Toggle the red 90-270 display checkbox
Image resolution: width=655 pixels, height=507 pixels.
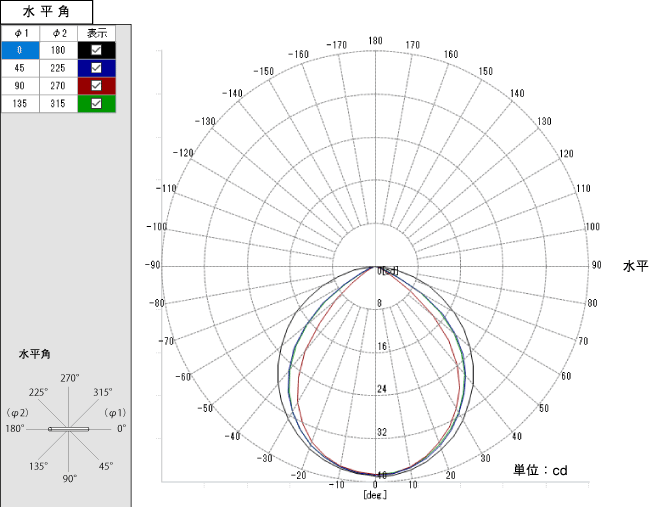click(x=96, y=86)
